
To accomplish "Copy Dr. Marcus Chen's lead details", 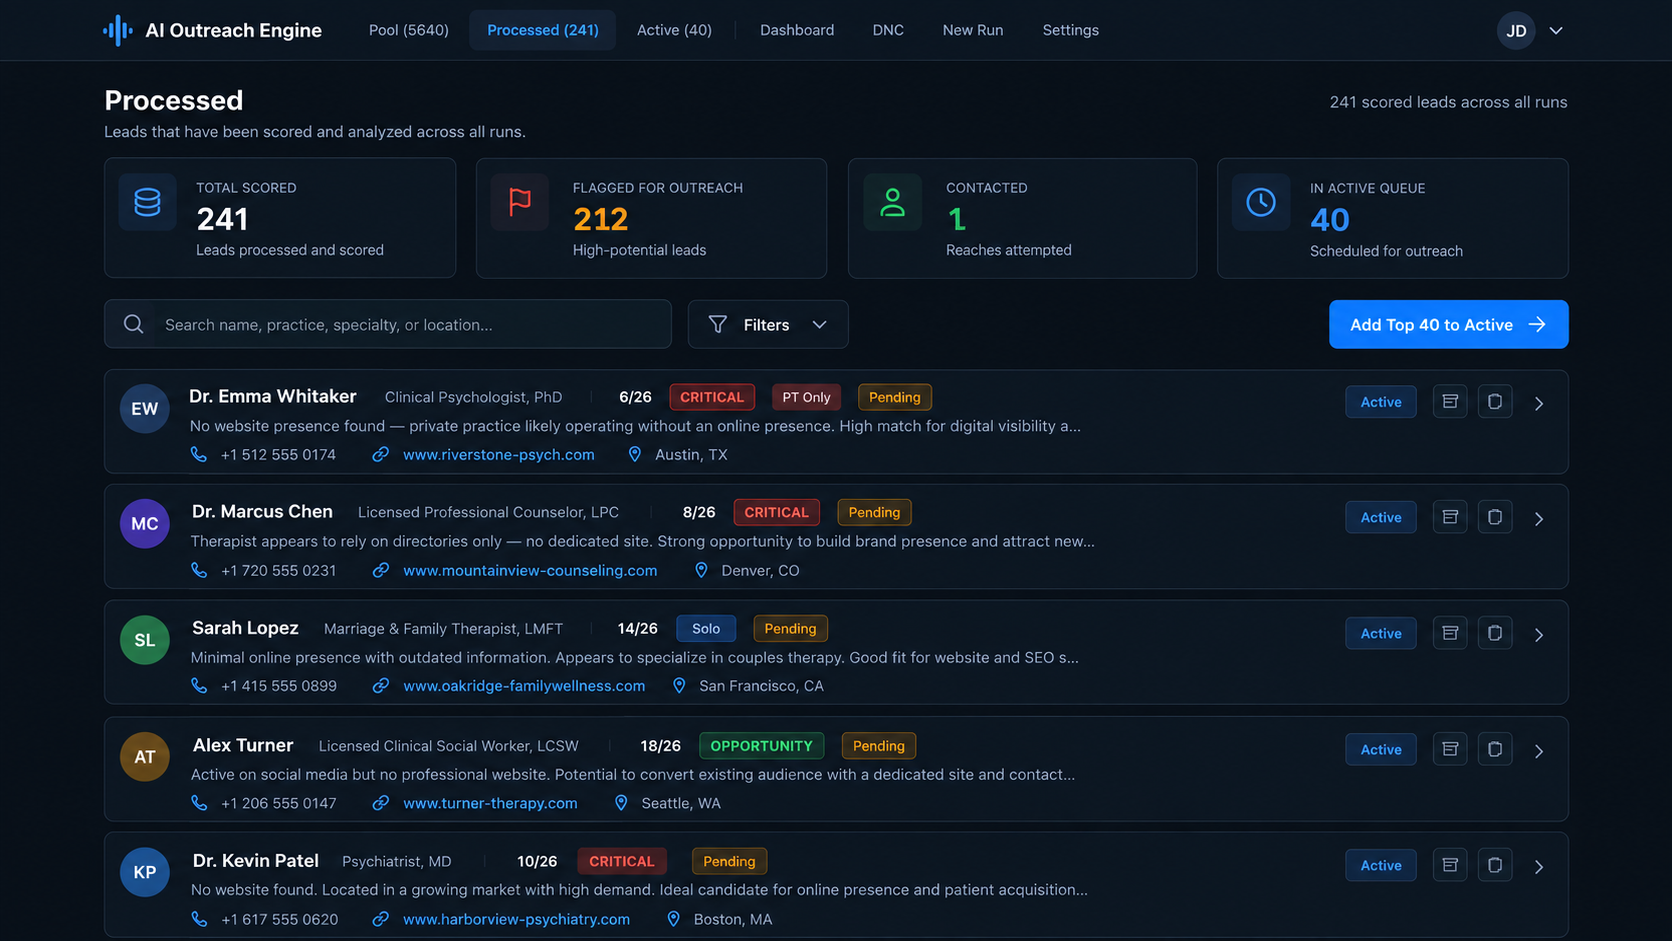I will [1495, 517].
